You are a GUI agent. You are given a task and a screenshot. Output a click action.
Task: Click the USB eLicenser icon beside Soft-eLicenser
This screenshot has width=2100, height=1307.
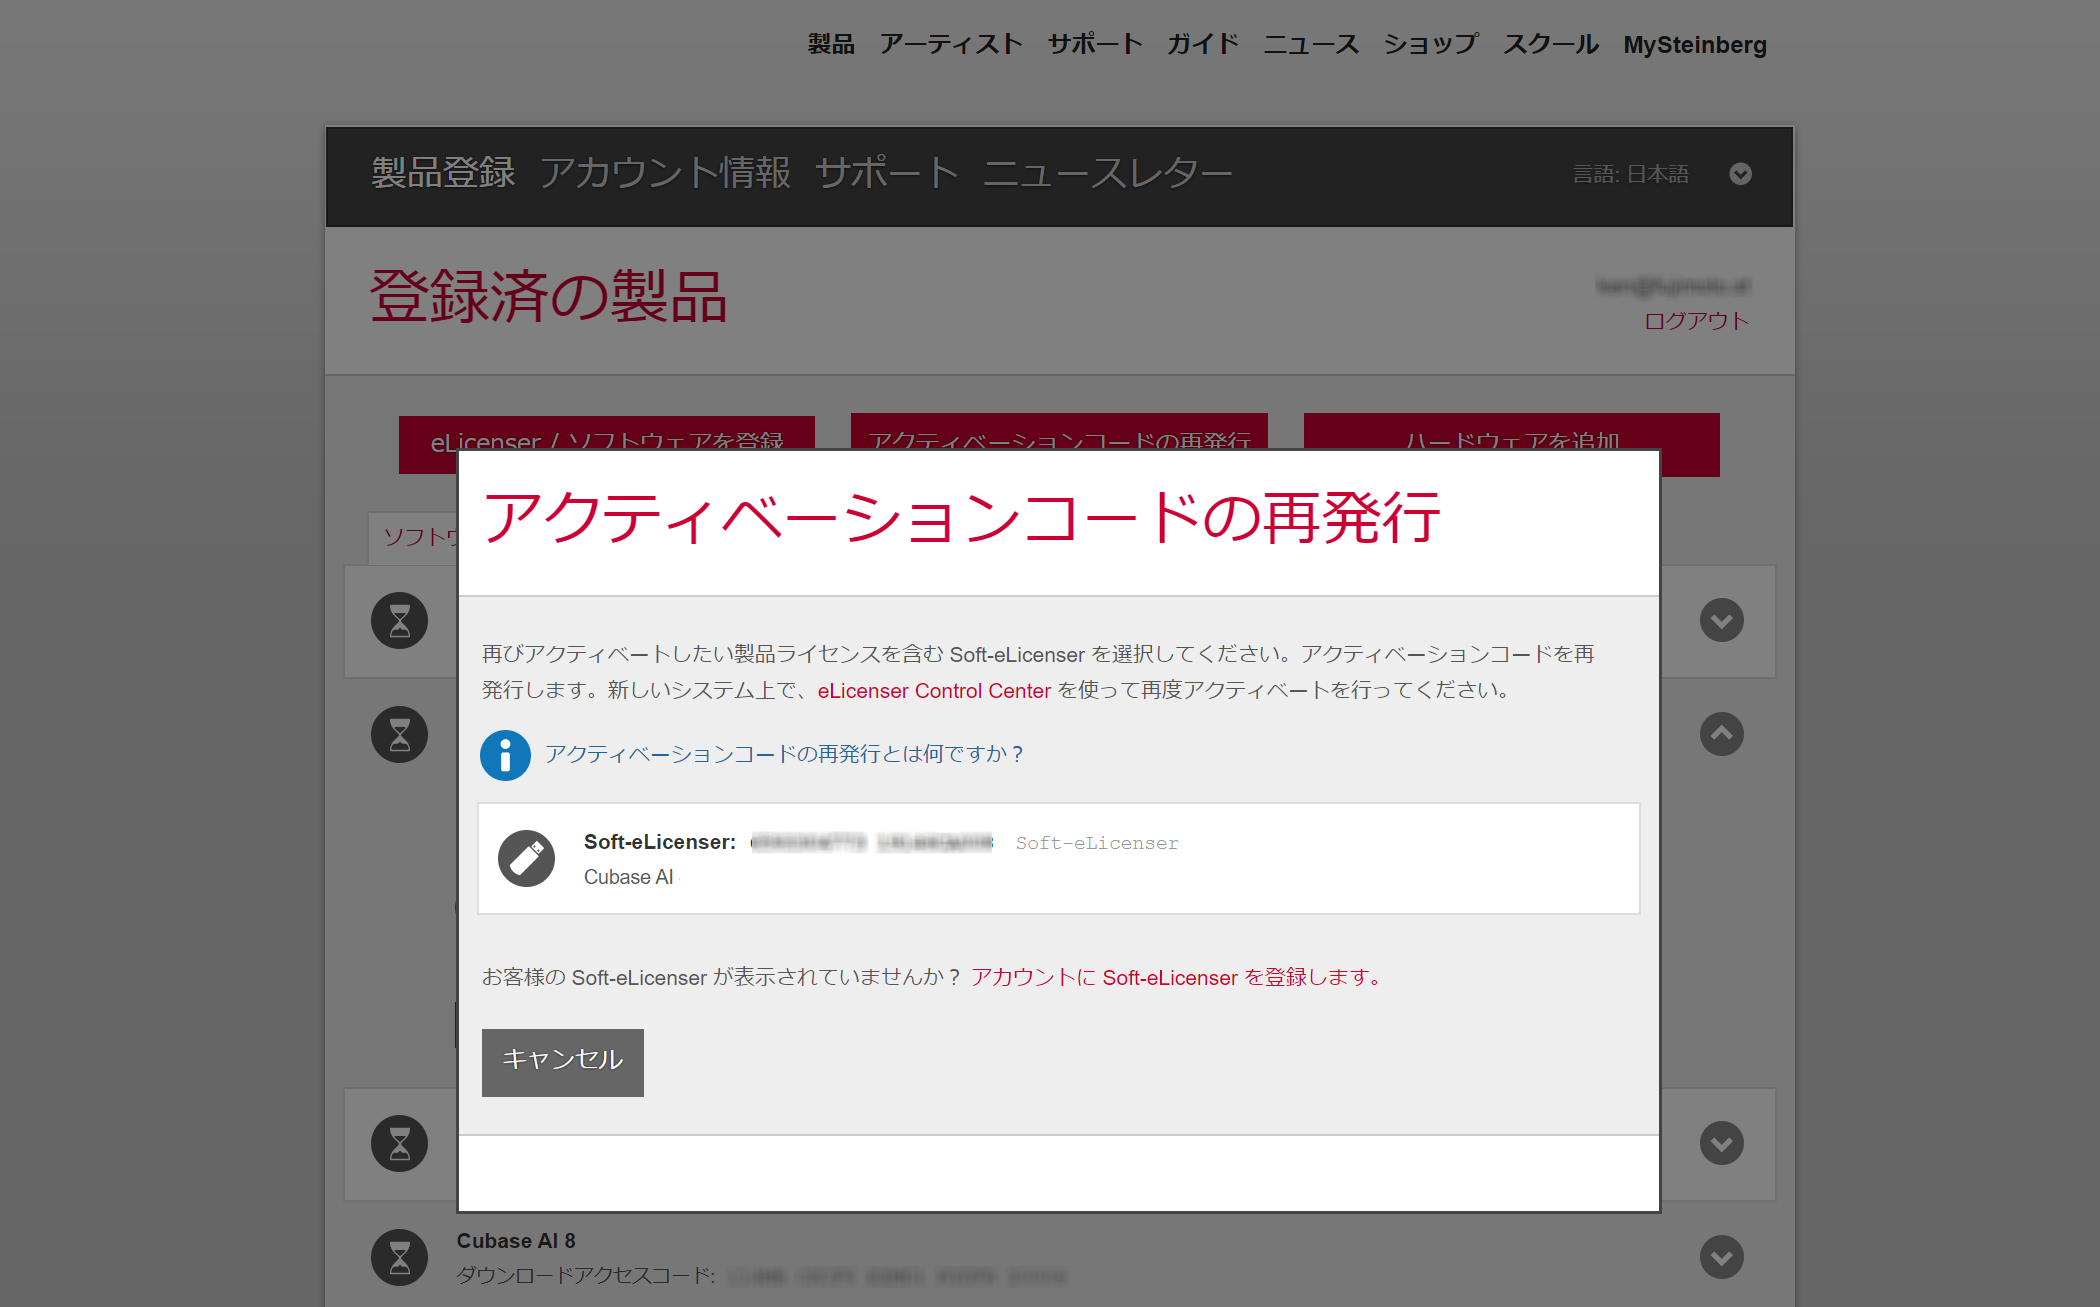coord(527,858)
